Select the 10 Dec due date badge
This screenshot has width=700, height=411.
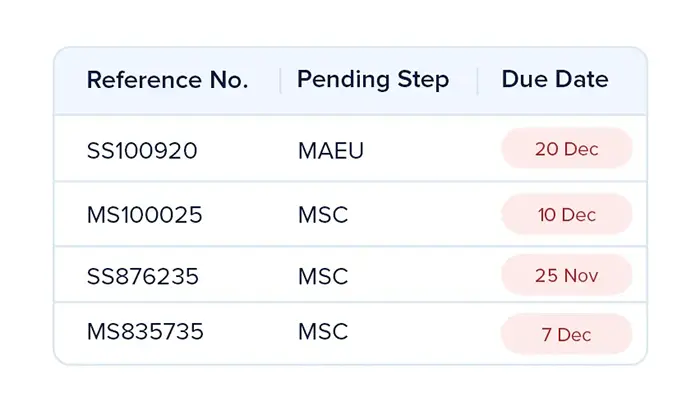click(566, 215)
